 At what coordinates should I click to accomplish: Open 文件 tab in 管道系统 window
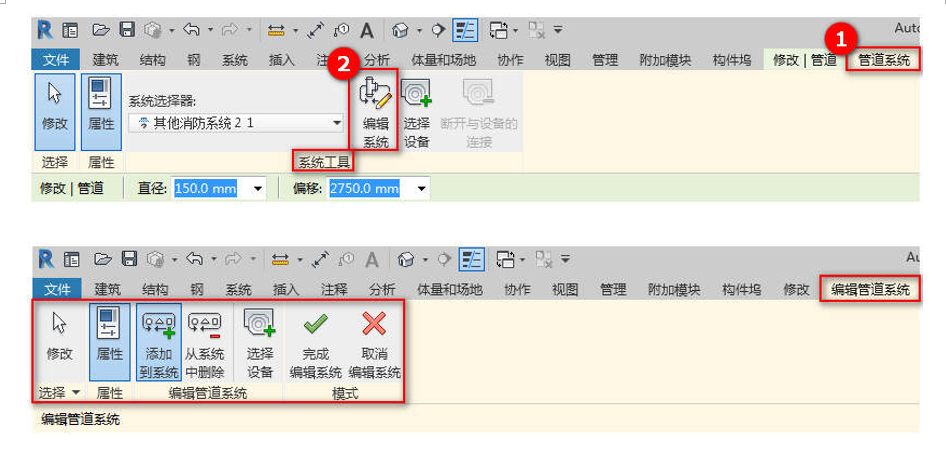[x=56, y=60]
